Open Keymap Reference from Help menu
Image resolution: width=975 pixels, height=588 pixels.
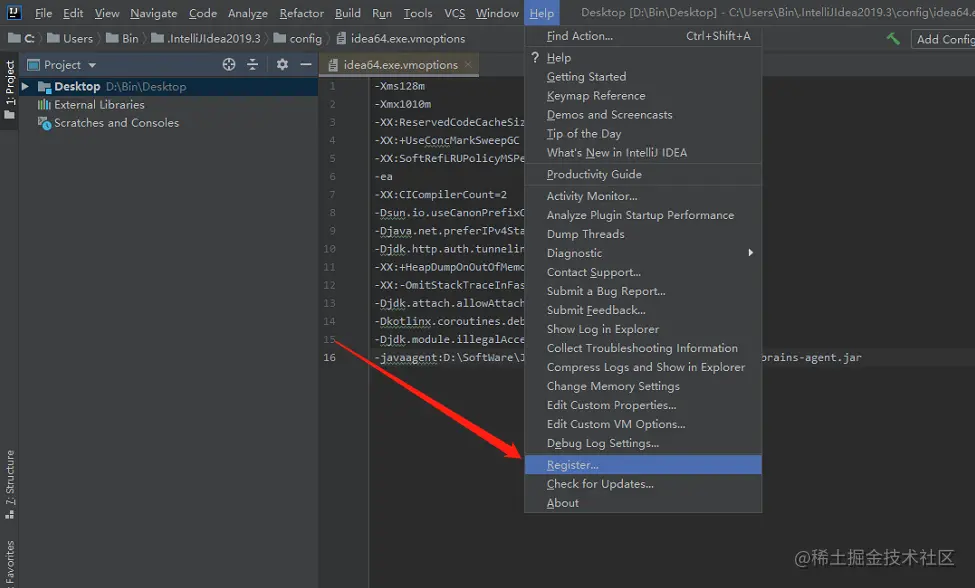643,96
